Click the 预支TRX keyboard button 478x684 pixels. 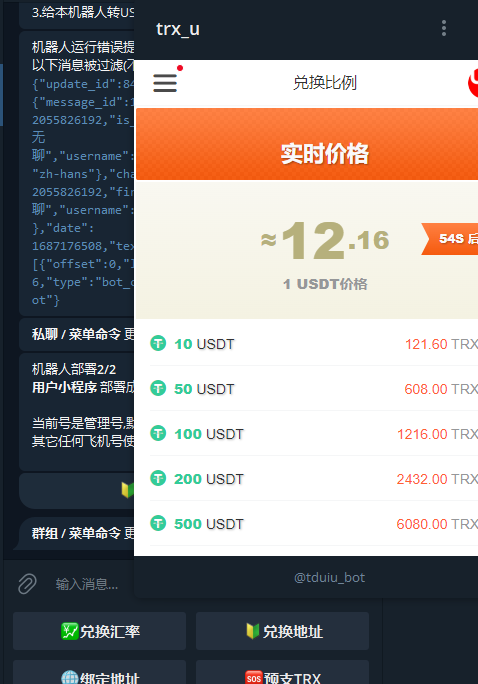(283, 672)
